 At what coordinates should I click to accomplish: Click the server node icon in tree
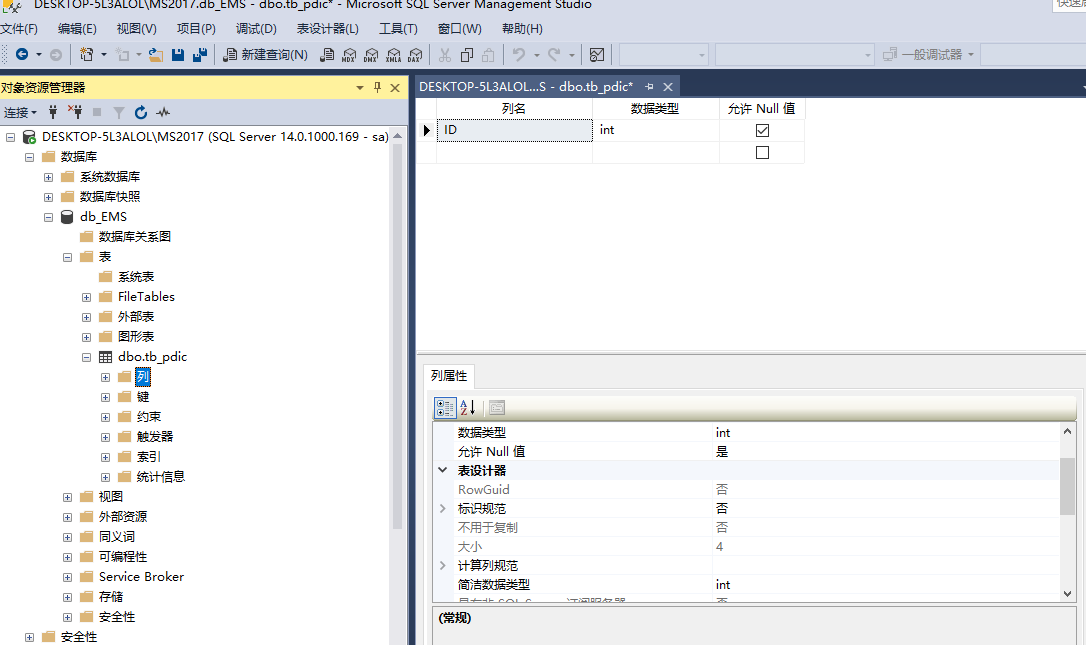[x=29, y=136]
